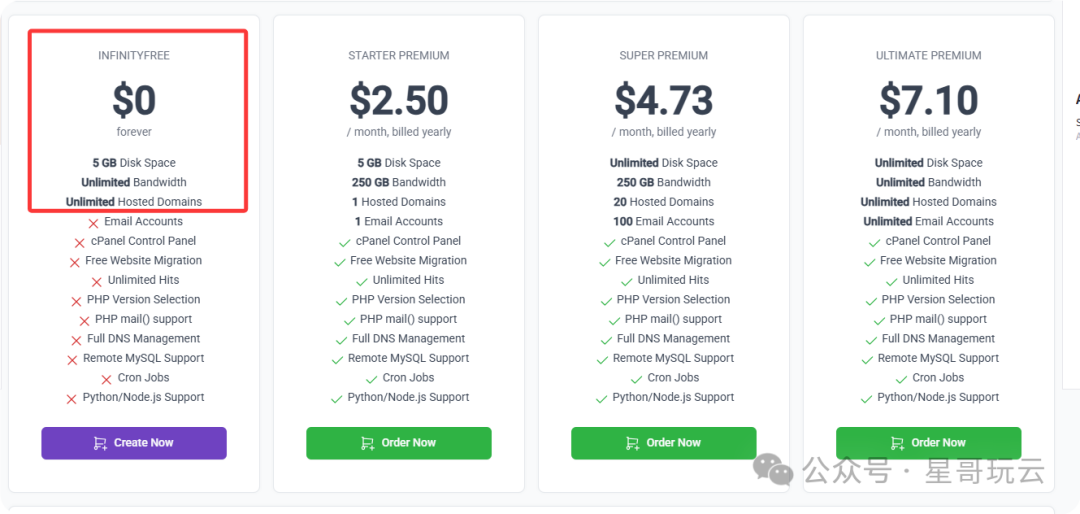Click the red X next to Cron Jobs in InfinityFree
Viewport: 1080px width, 514px height.
(107, 379)
